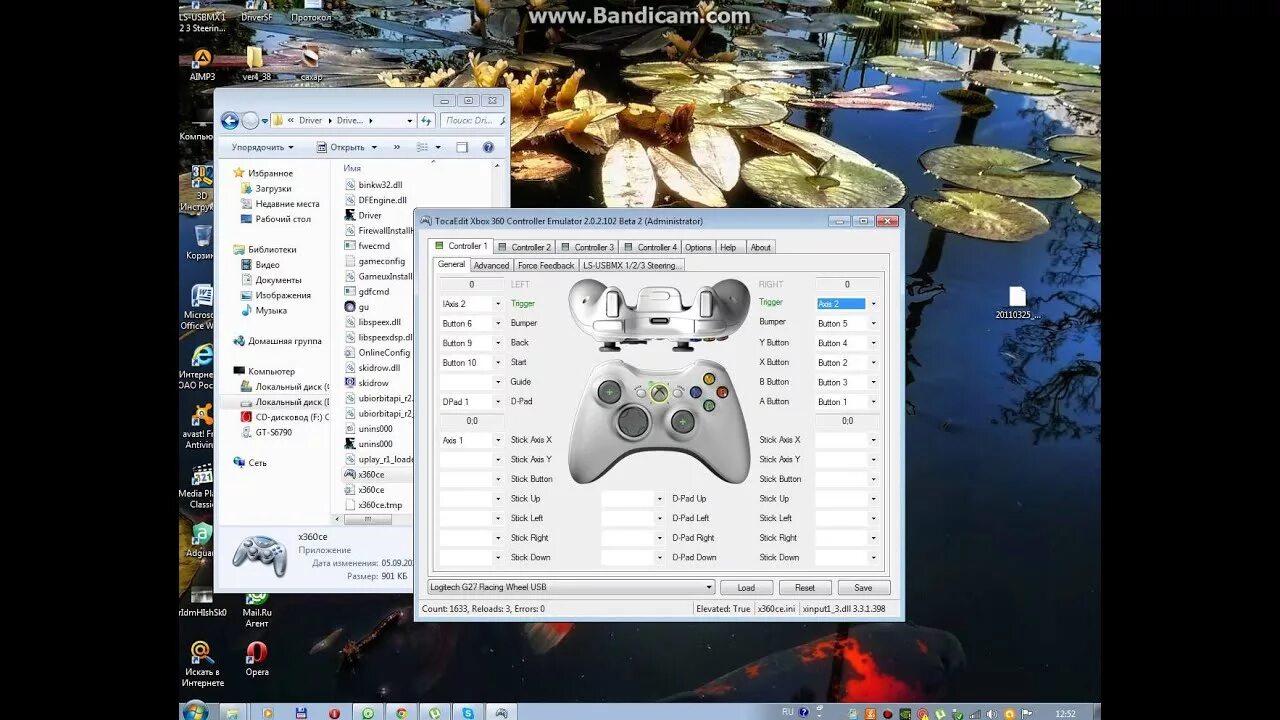The width and height of the screenshot is (1280, 720).
Task: Open the About tab
Action: tap(760, 247)
